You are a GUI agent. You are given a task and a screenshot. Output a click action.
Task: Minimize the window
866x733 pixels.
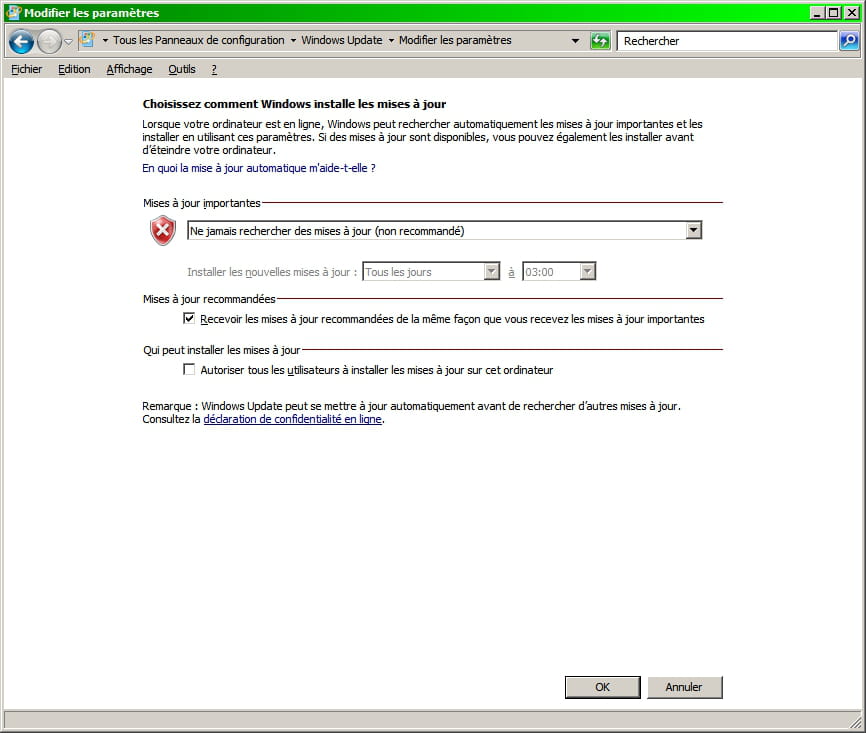817,13
